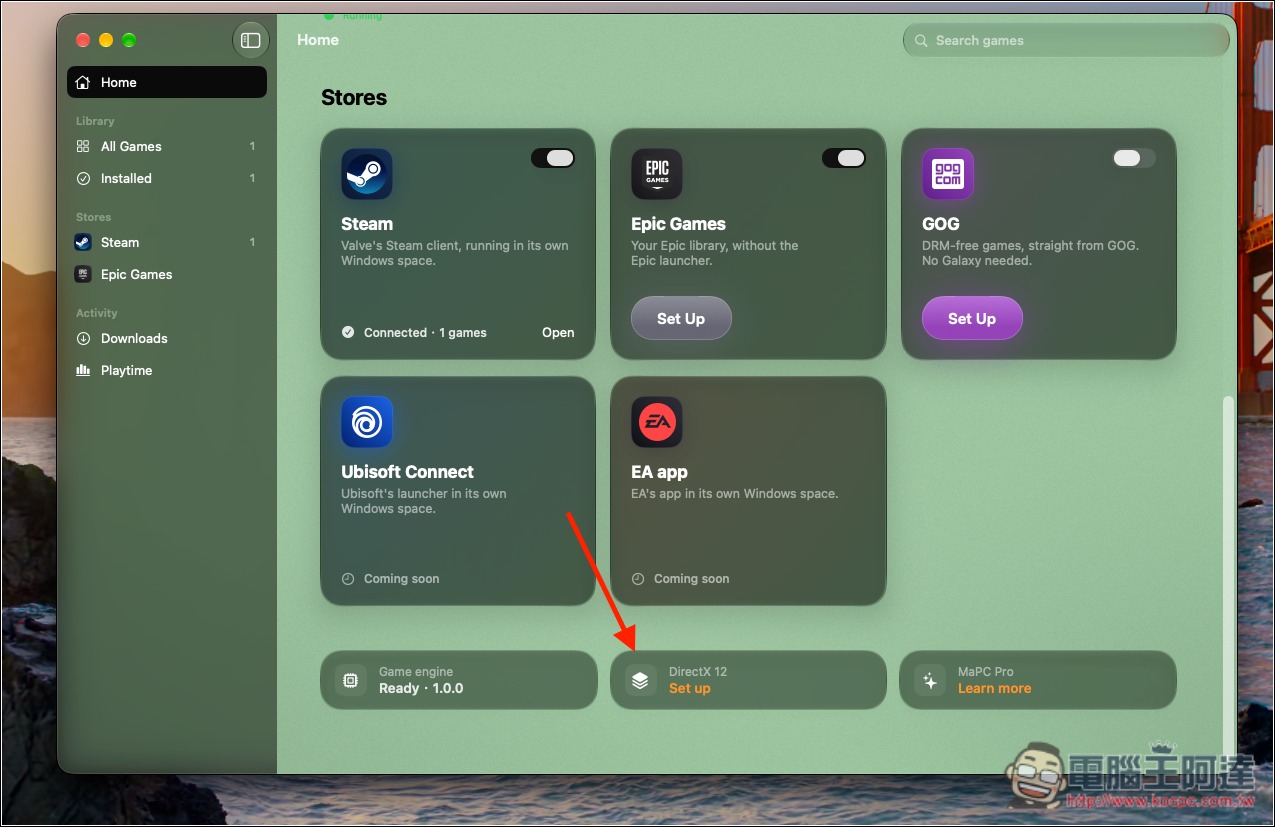Click the GOG card title
1275x827 pixels.
click(x=941, y=224)
